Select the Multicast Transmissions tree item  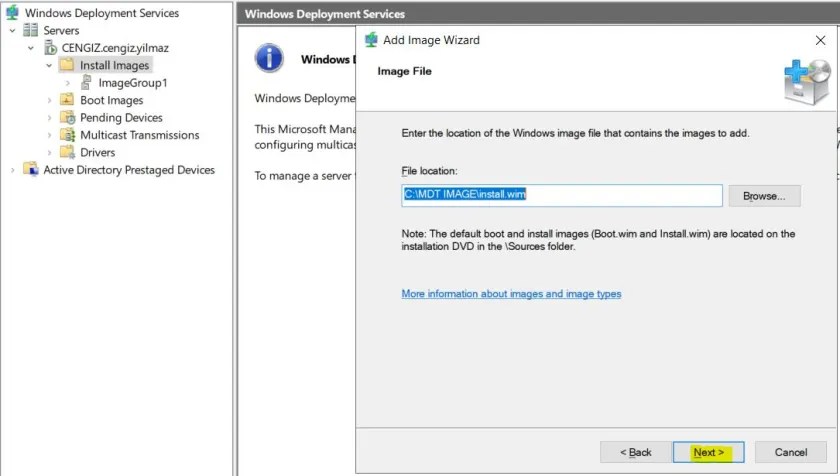point(140,135)
